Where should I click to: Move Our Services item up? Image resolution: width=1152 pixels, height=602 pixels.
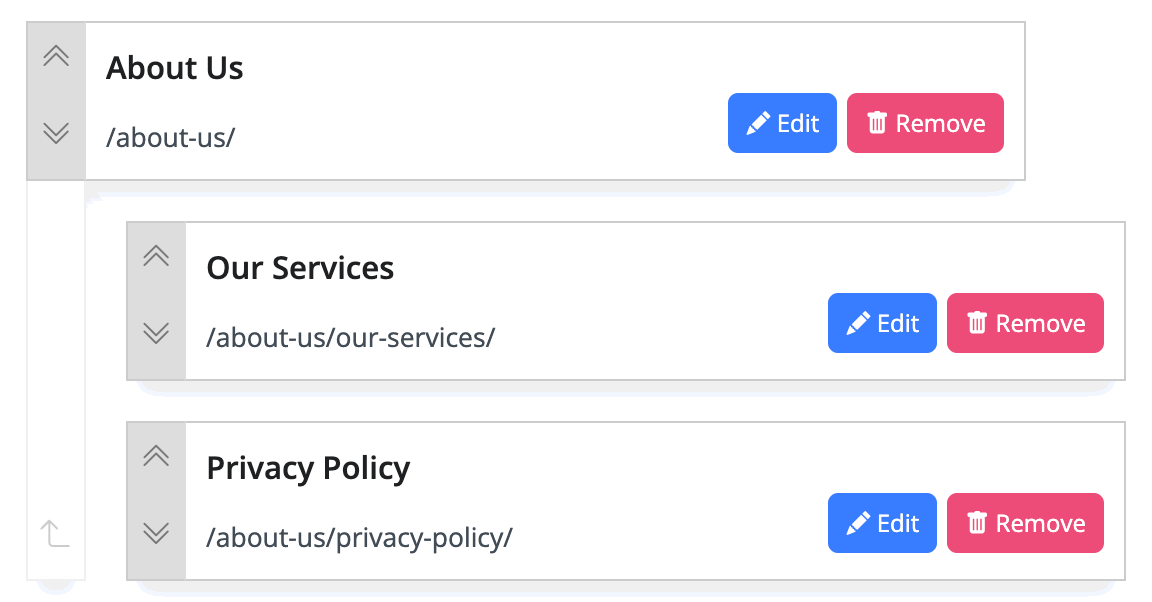[156, 256]
